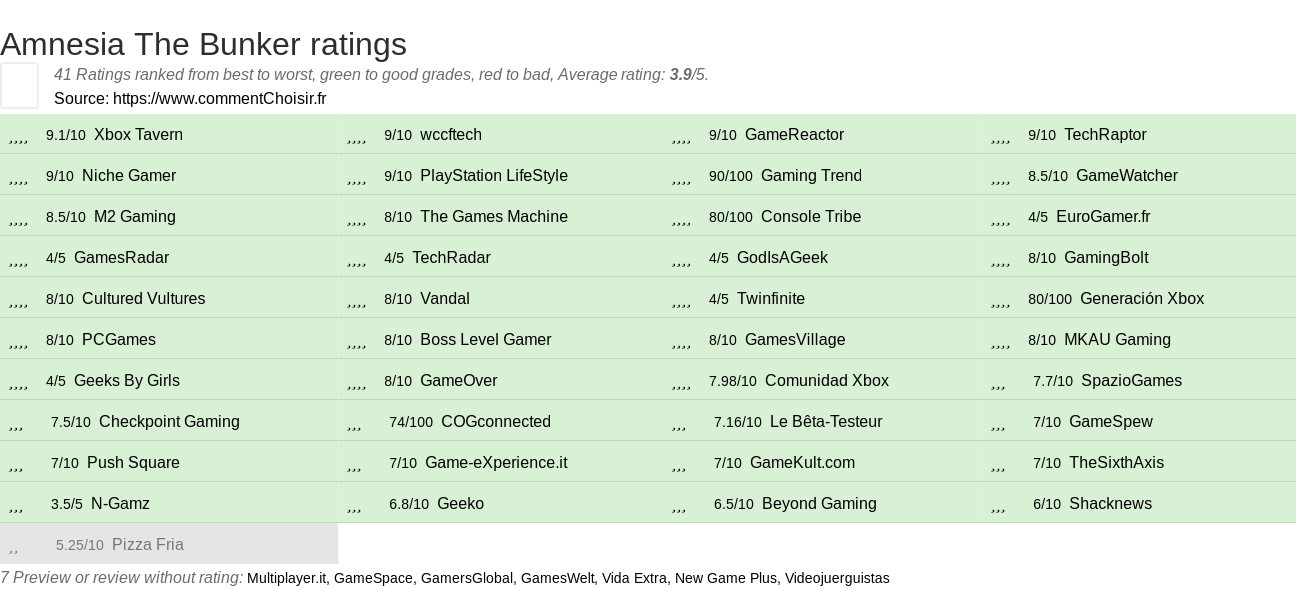Click the star icon beside Geeks By Girls
This screenshot has height=589, width=1296.
click(18, 382)
